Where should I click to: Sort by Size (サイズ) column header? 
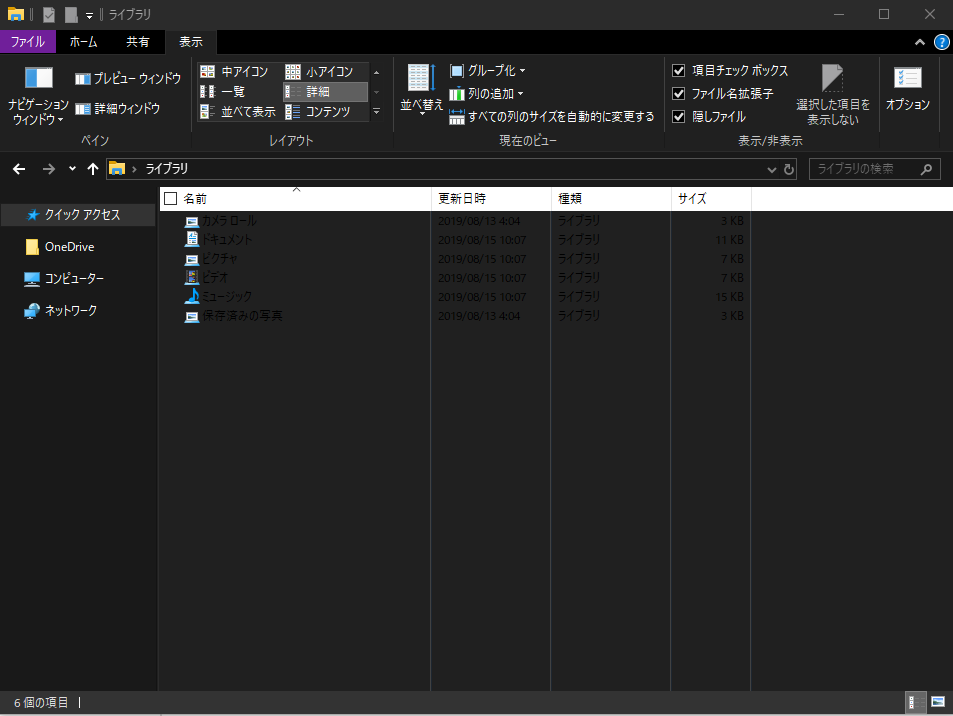pyautogui.click(x=711, y=199)
